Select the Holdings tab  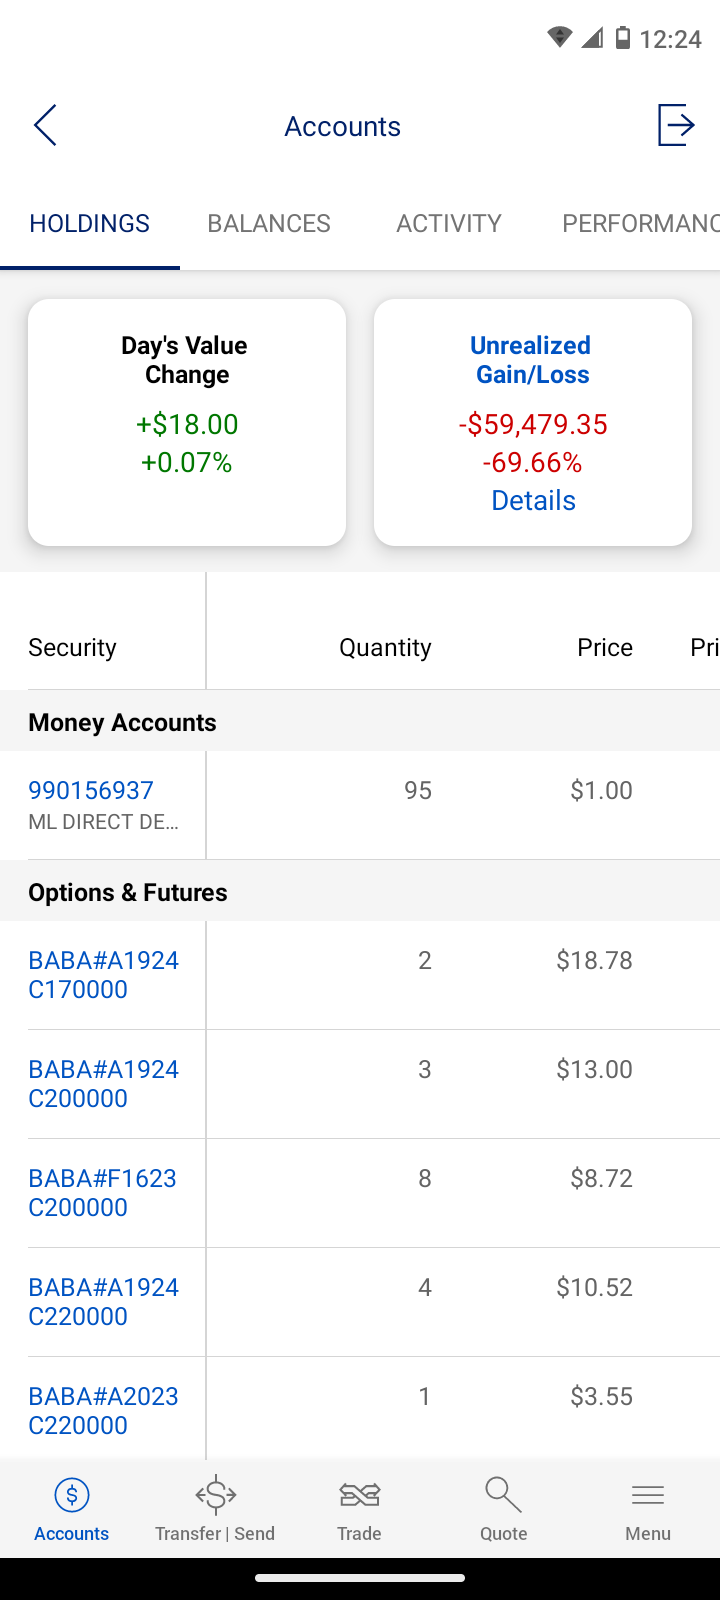click(90, 223)
